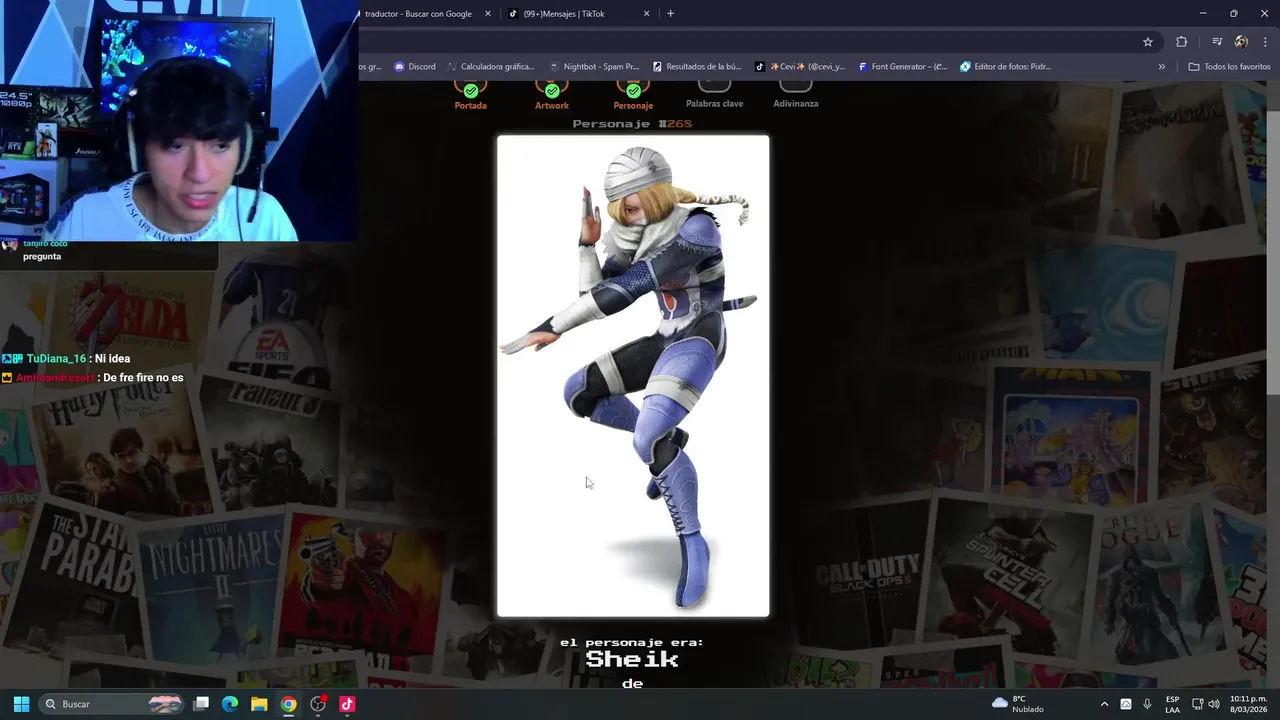Image resolution: width=1280 pixels, height=720 pixels.
Task: Close the traductor Google search tab
Action: click(488, 14)
